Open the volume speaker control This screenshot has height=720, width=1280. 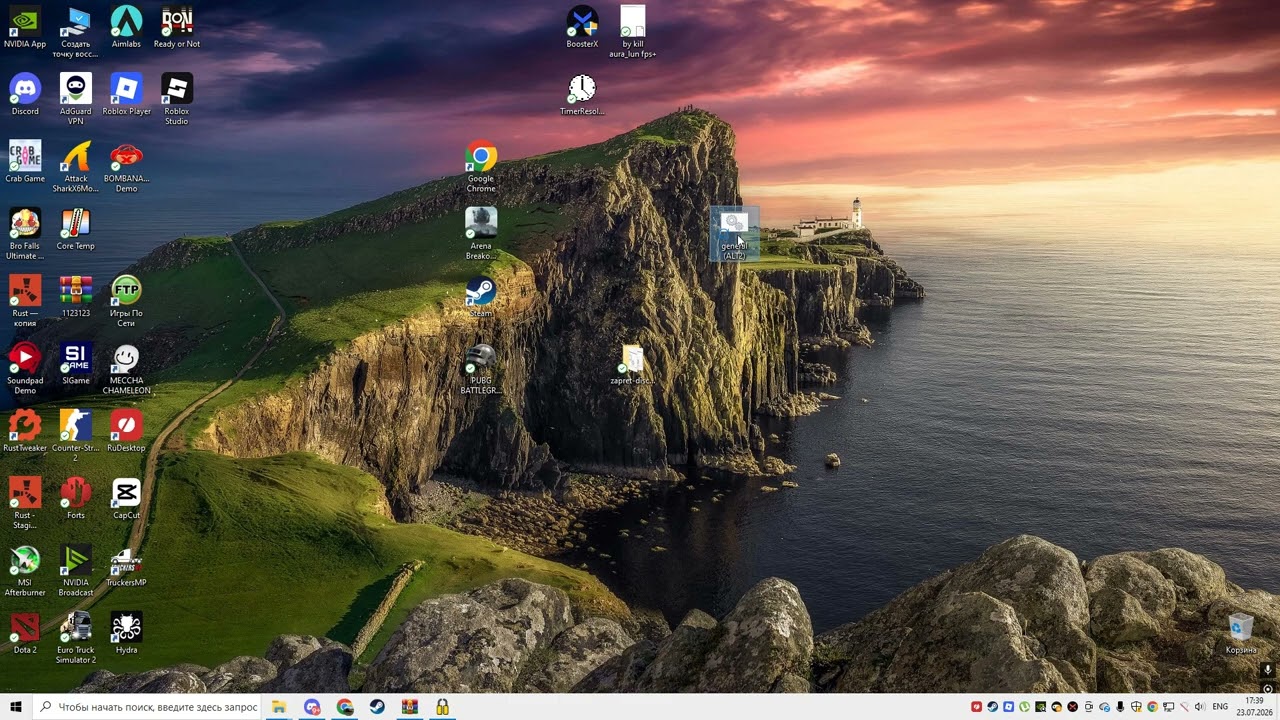click(1200, 707)
